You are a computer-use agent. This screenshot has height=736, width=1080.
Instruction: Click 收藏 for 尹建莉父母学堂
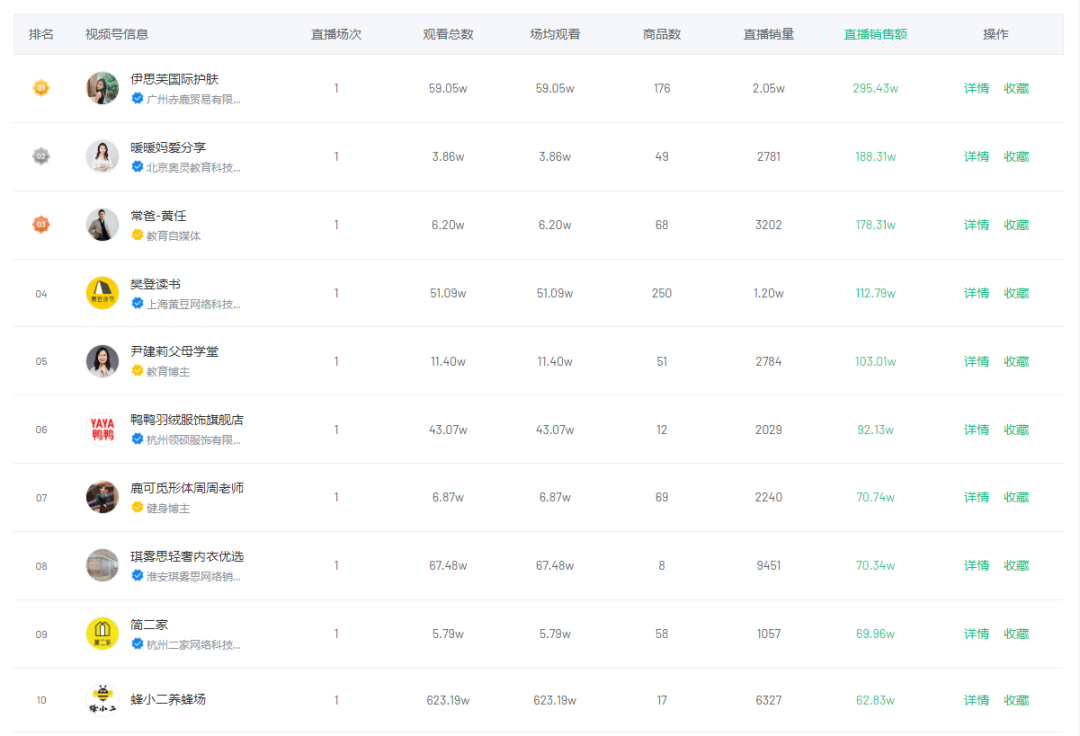pyautogui.click(x=1016, y=361)
